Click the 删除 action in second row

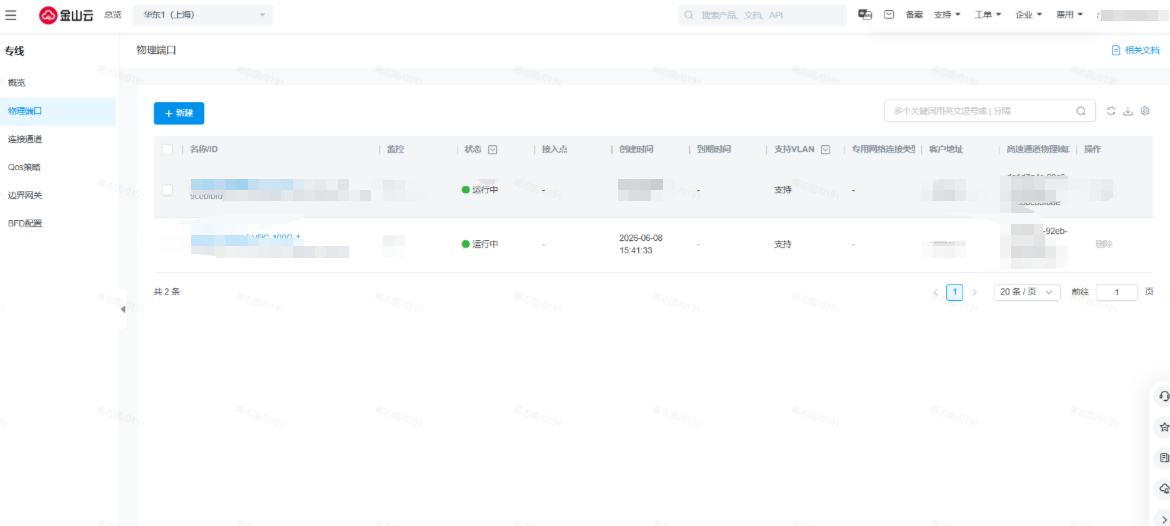(x=1104, y=244)
